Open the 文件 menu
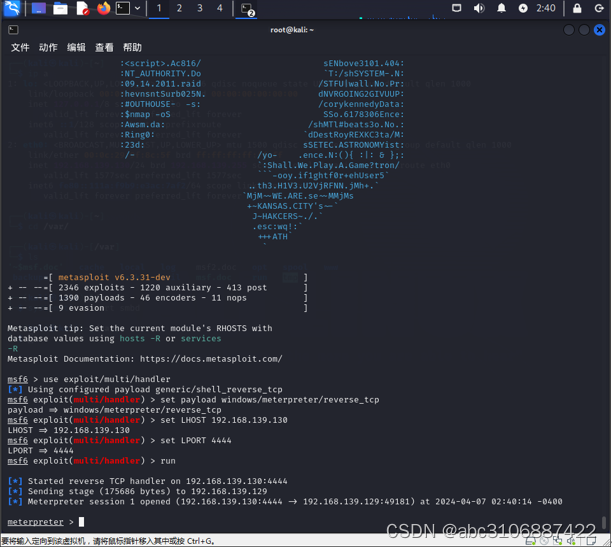Image resolution: width=612 pixels, height=548 pixels. [20, 48]
